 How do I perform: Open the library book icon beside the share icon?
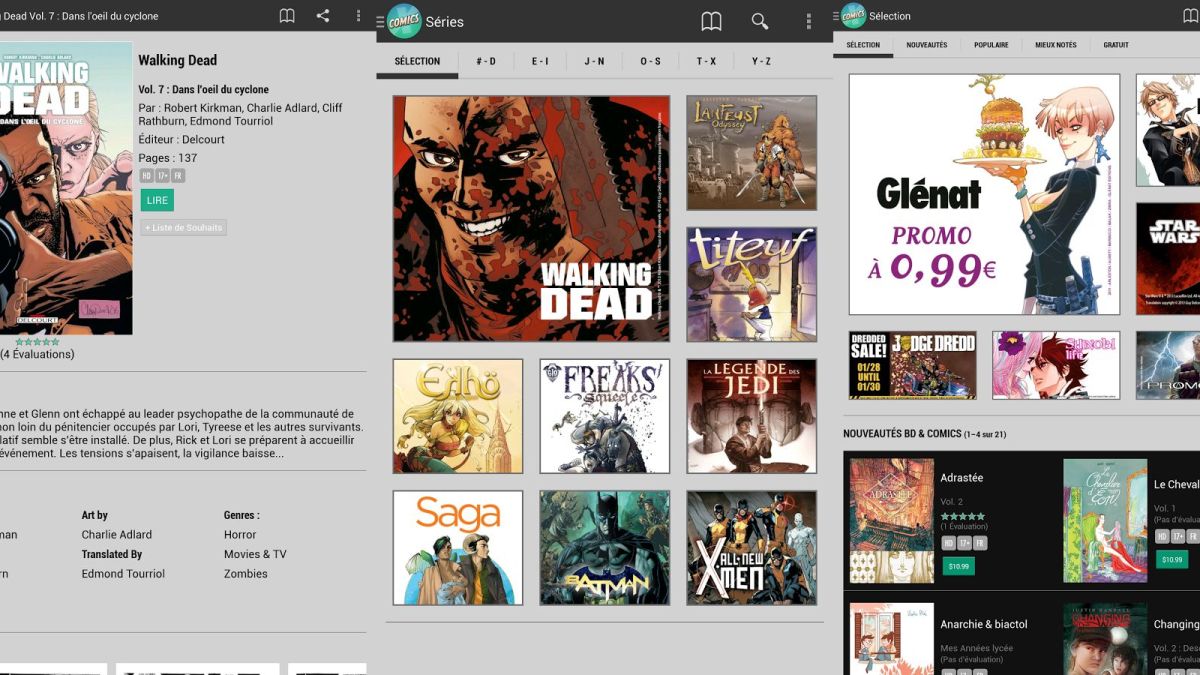[287, 16]
